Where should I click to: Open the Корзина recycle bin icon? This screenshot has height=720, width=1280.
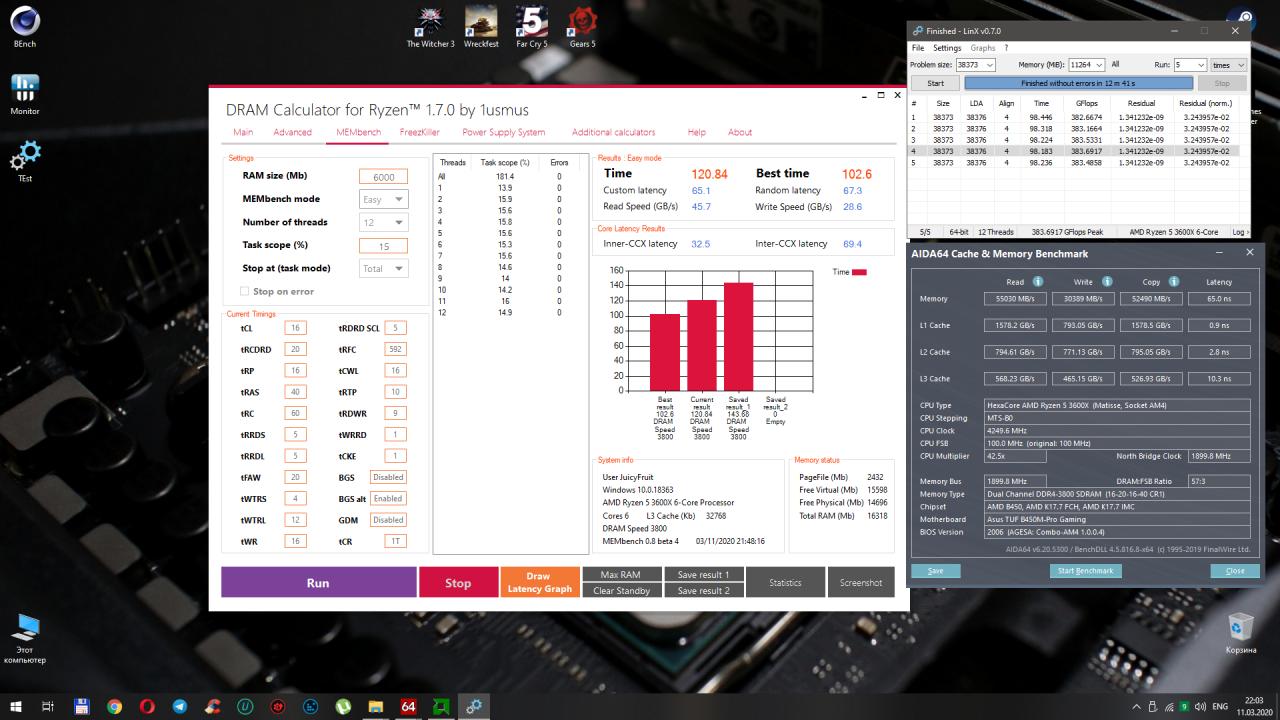(x=1241, y=632)
